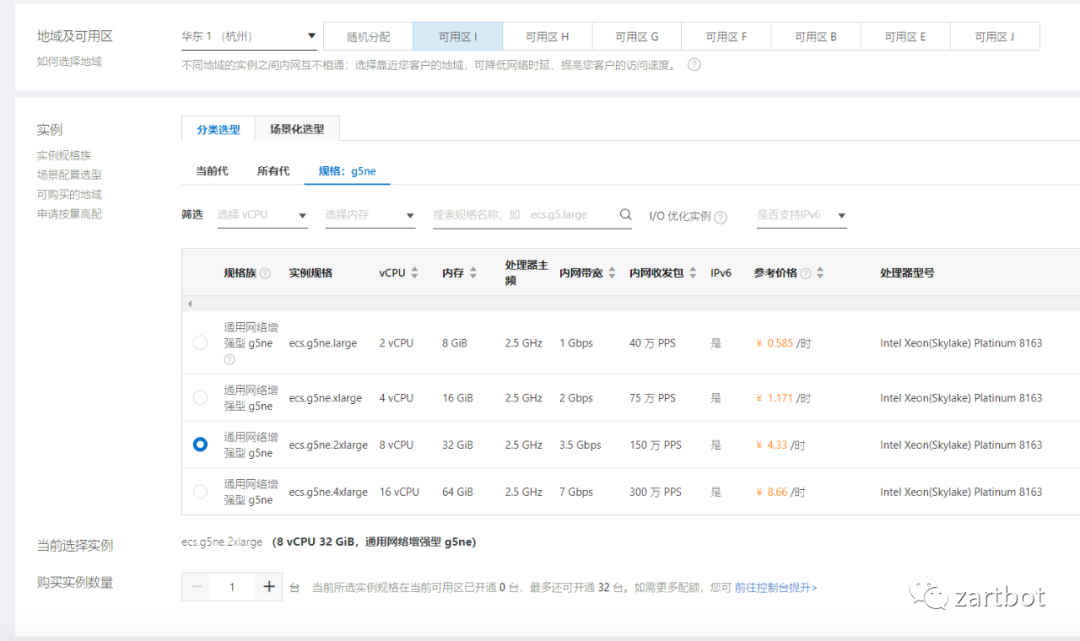Click the 64 GiB memory cell
This screenshot has height=641, width=1080.
pos(457,492)
